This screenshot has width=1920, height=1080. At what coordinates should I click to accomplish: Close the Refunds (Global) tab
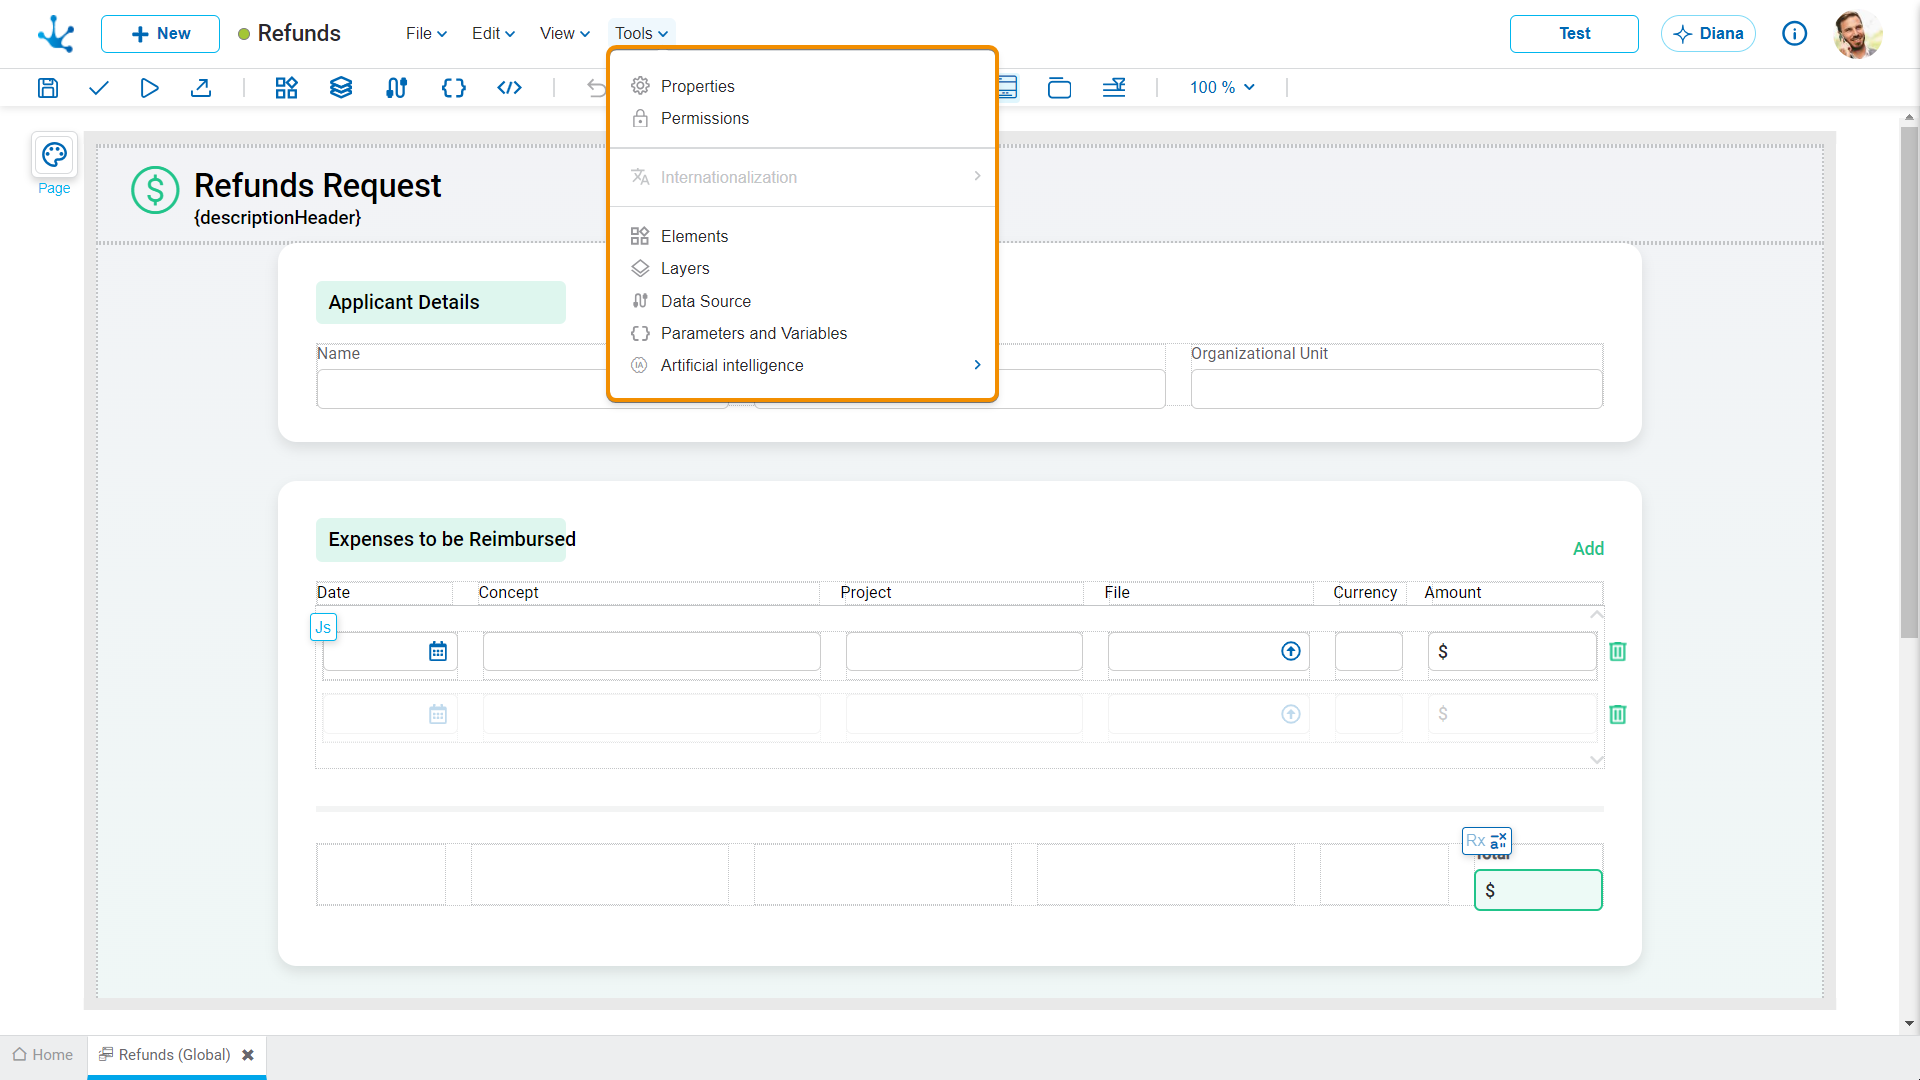[248, 1055]
